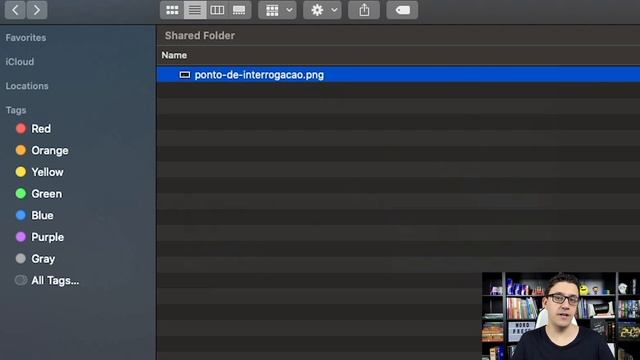Open the gear action menu
Viewport: 640px width, 360px height.
click(x=322, y=10)
